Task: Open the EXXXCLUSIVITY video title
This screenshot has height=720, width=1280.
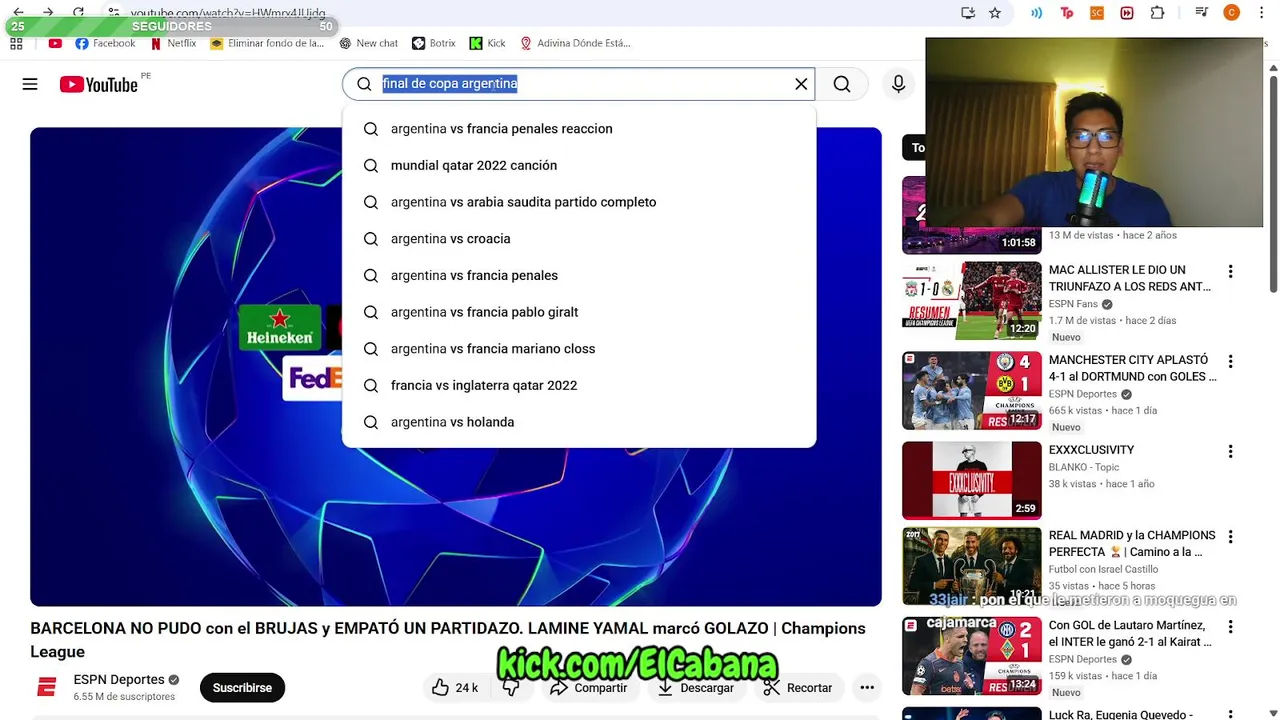Action: coord(1091,450)
